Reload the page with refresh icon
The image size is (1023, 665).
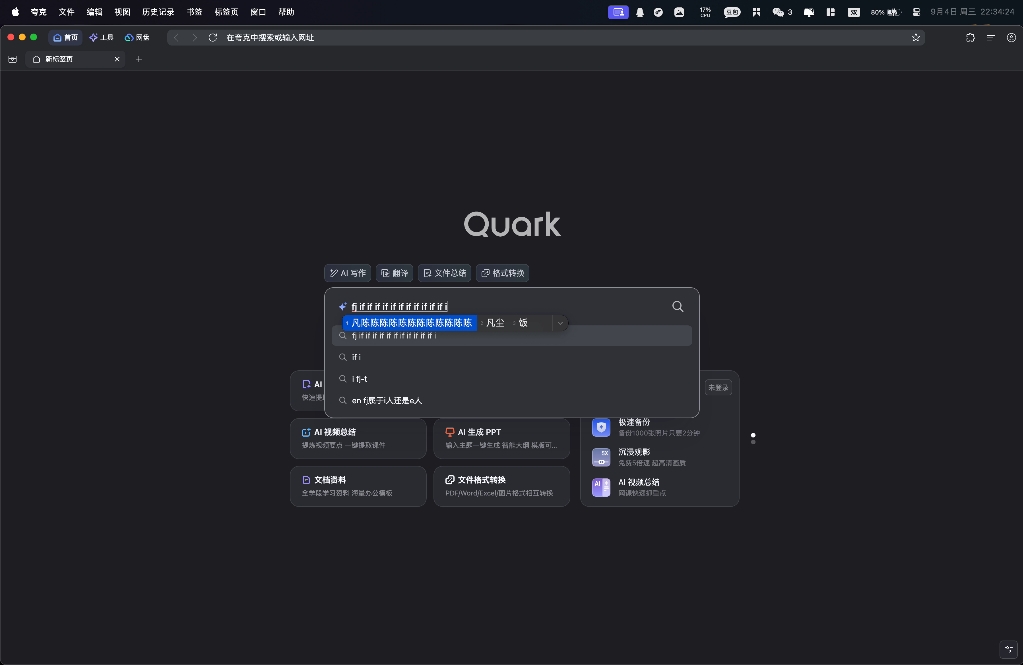(x=213, y=38)
